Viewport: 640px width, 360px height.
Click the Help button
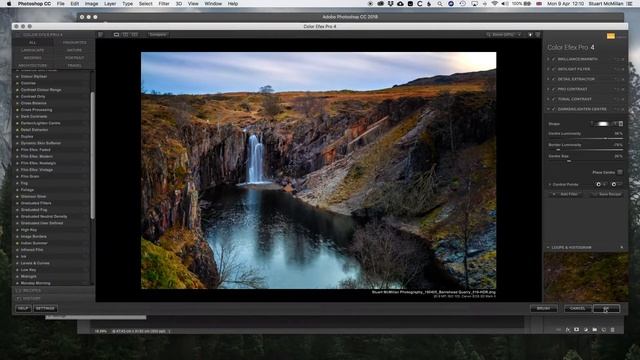[23, 309]
